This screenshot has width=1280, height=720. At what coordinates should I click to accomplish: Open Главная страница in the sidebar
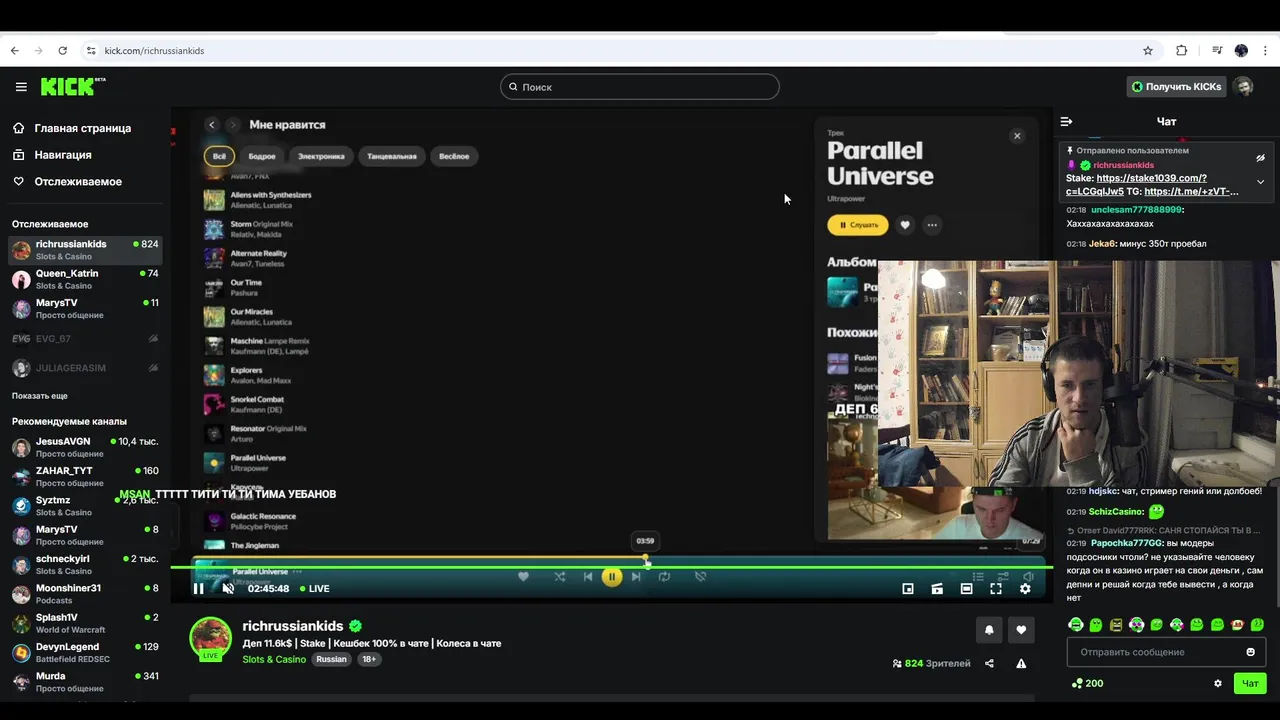(82, 128)
